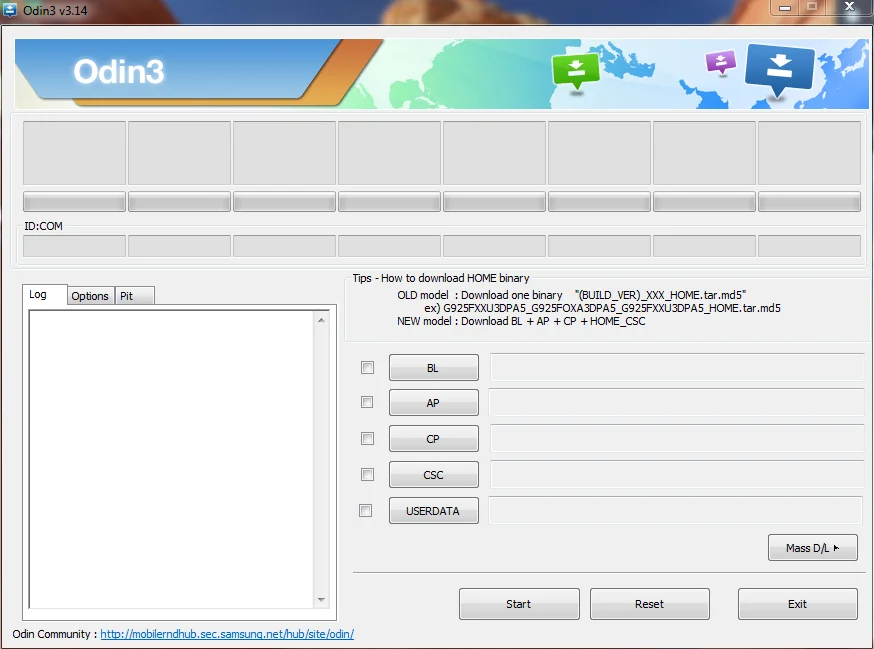
Task: Click the green download marker icon
Action: (576, 71)
